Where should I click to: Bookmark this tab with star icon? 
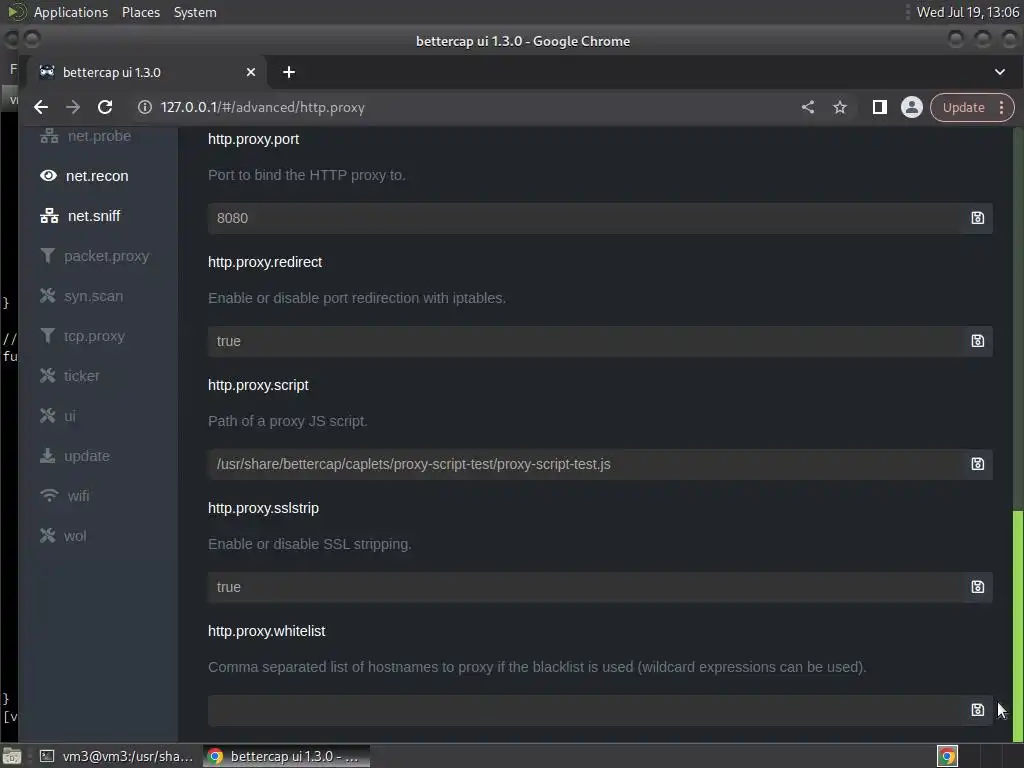tap(840, 107)
